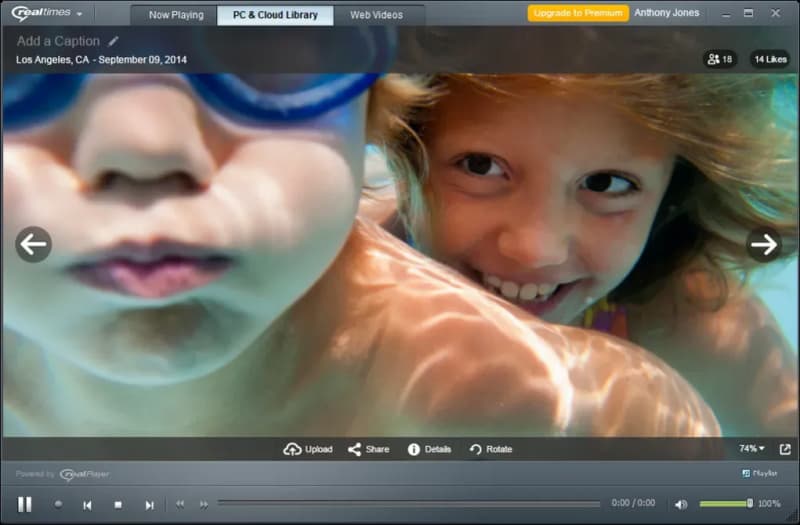Advance to next photo arrow
Screen dimensions: 800x525
click(x=764, y=244)
